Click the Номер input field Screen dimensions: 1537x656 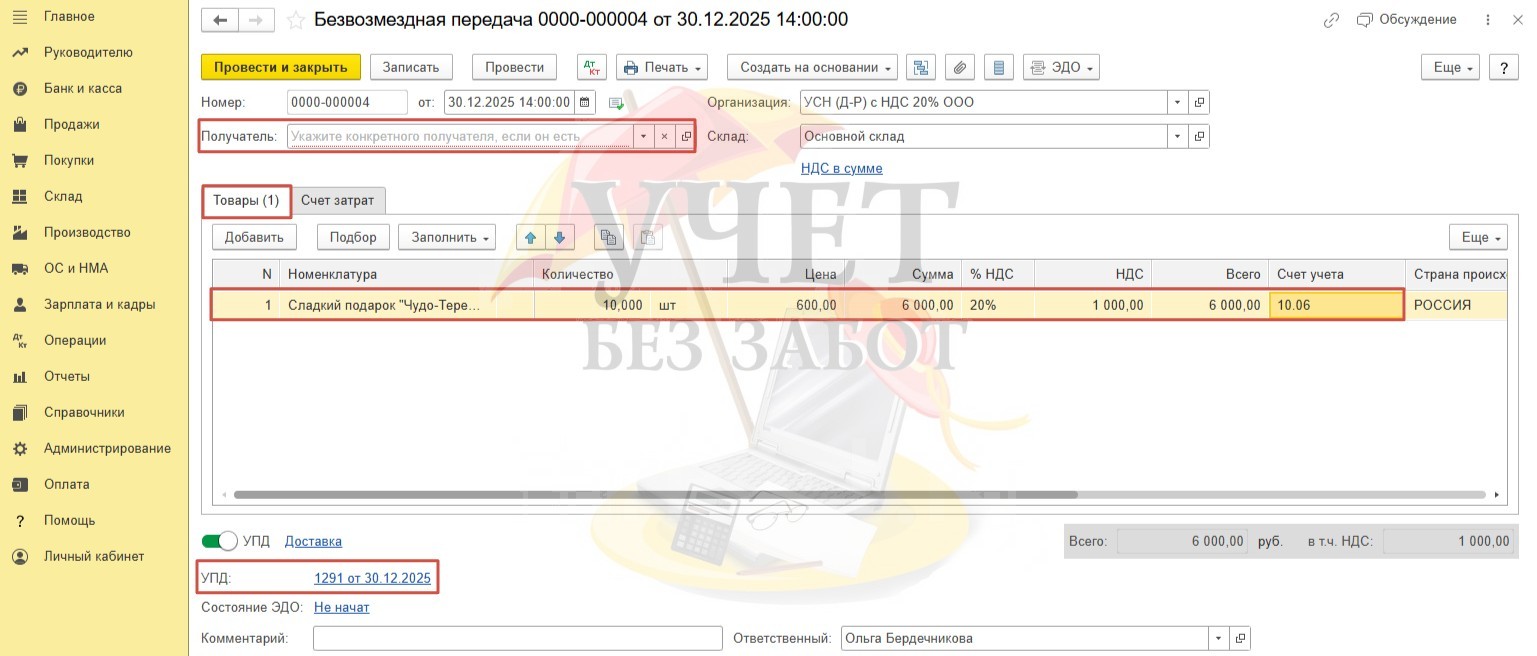click(x=347, y=102)
